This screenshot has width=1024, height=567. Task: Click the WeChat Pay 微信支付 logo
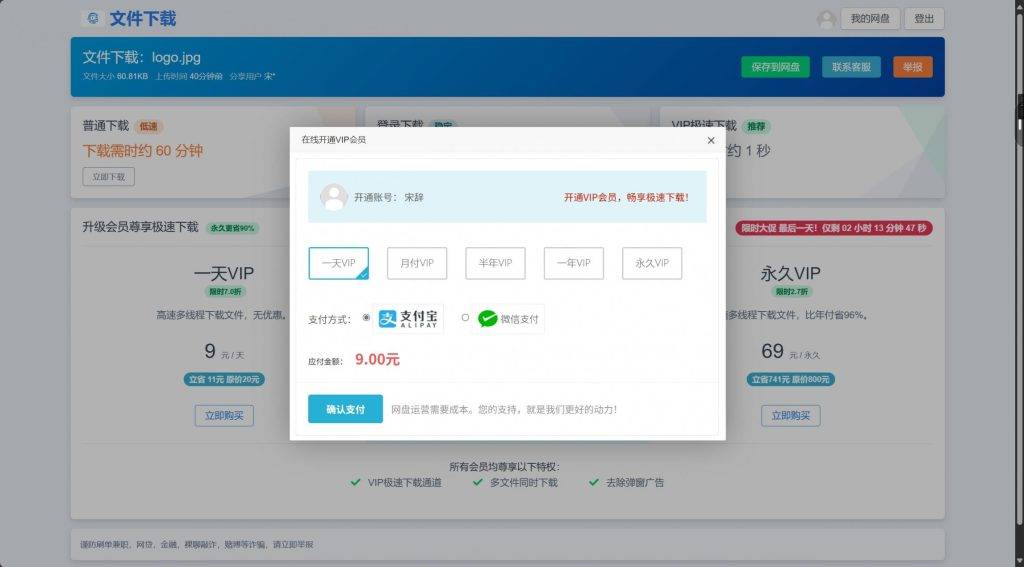508,319
